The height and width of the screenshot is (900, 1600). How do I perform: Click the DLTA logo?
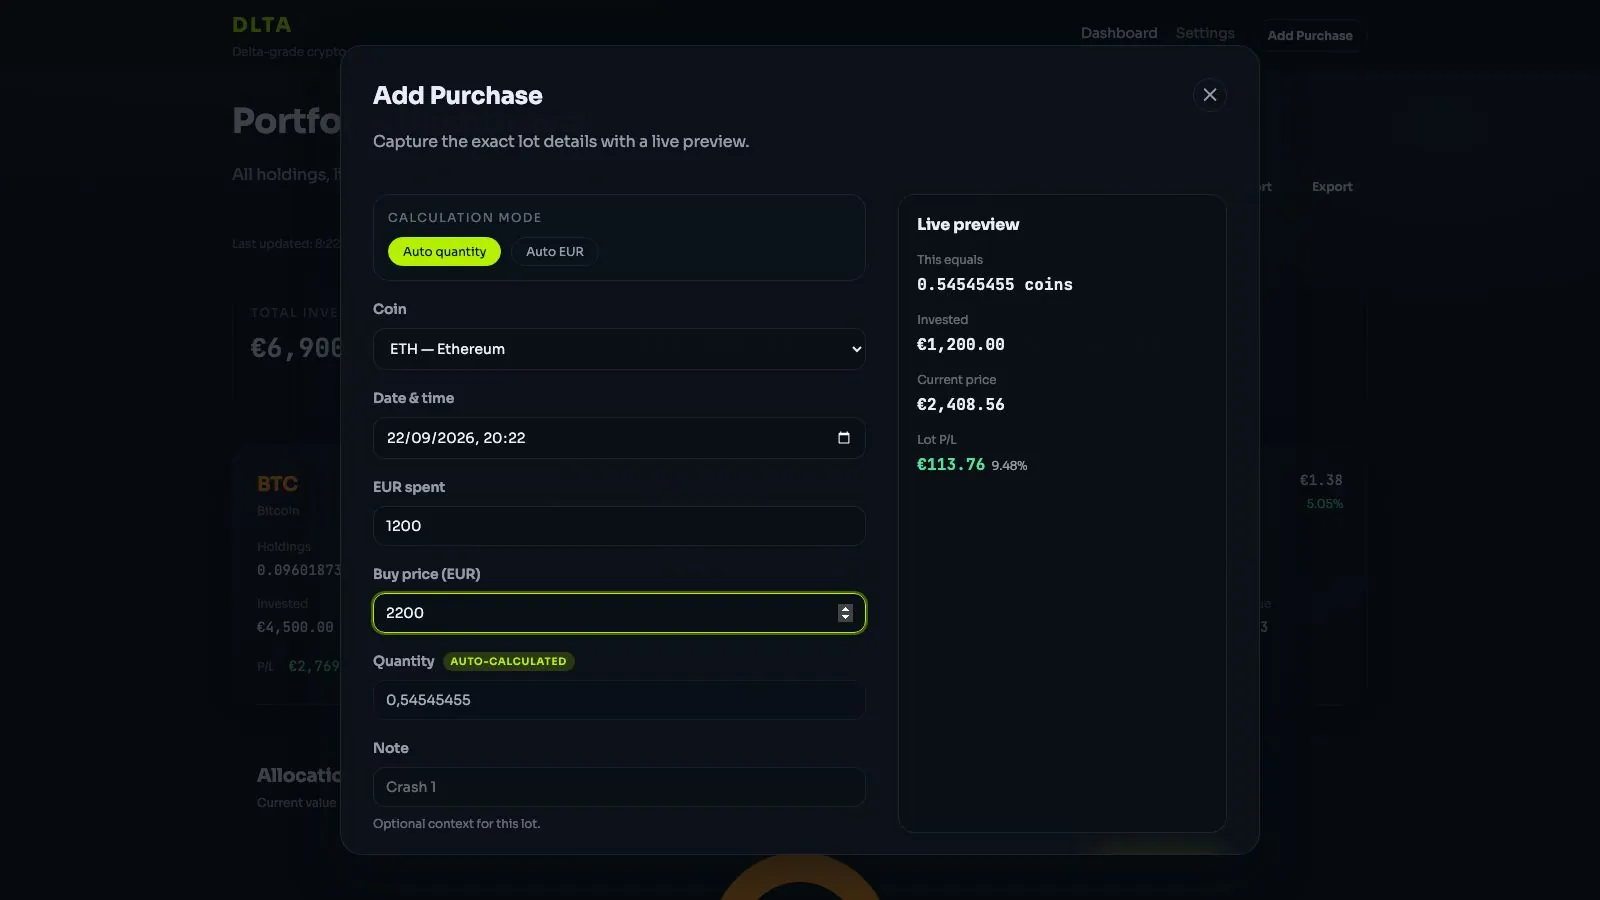pos(262,25)
